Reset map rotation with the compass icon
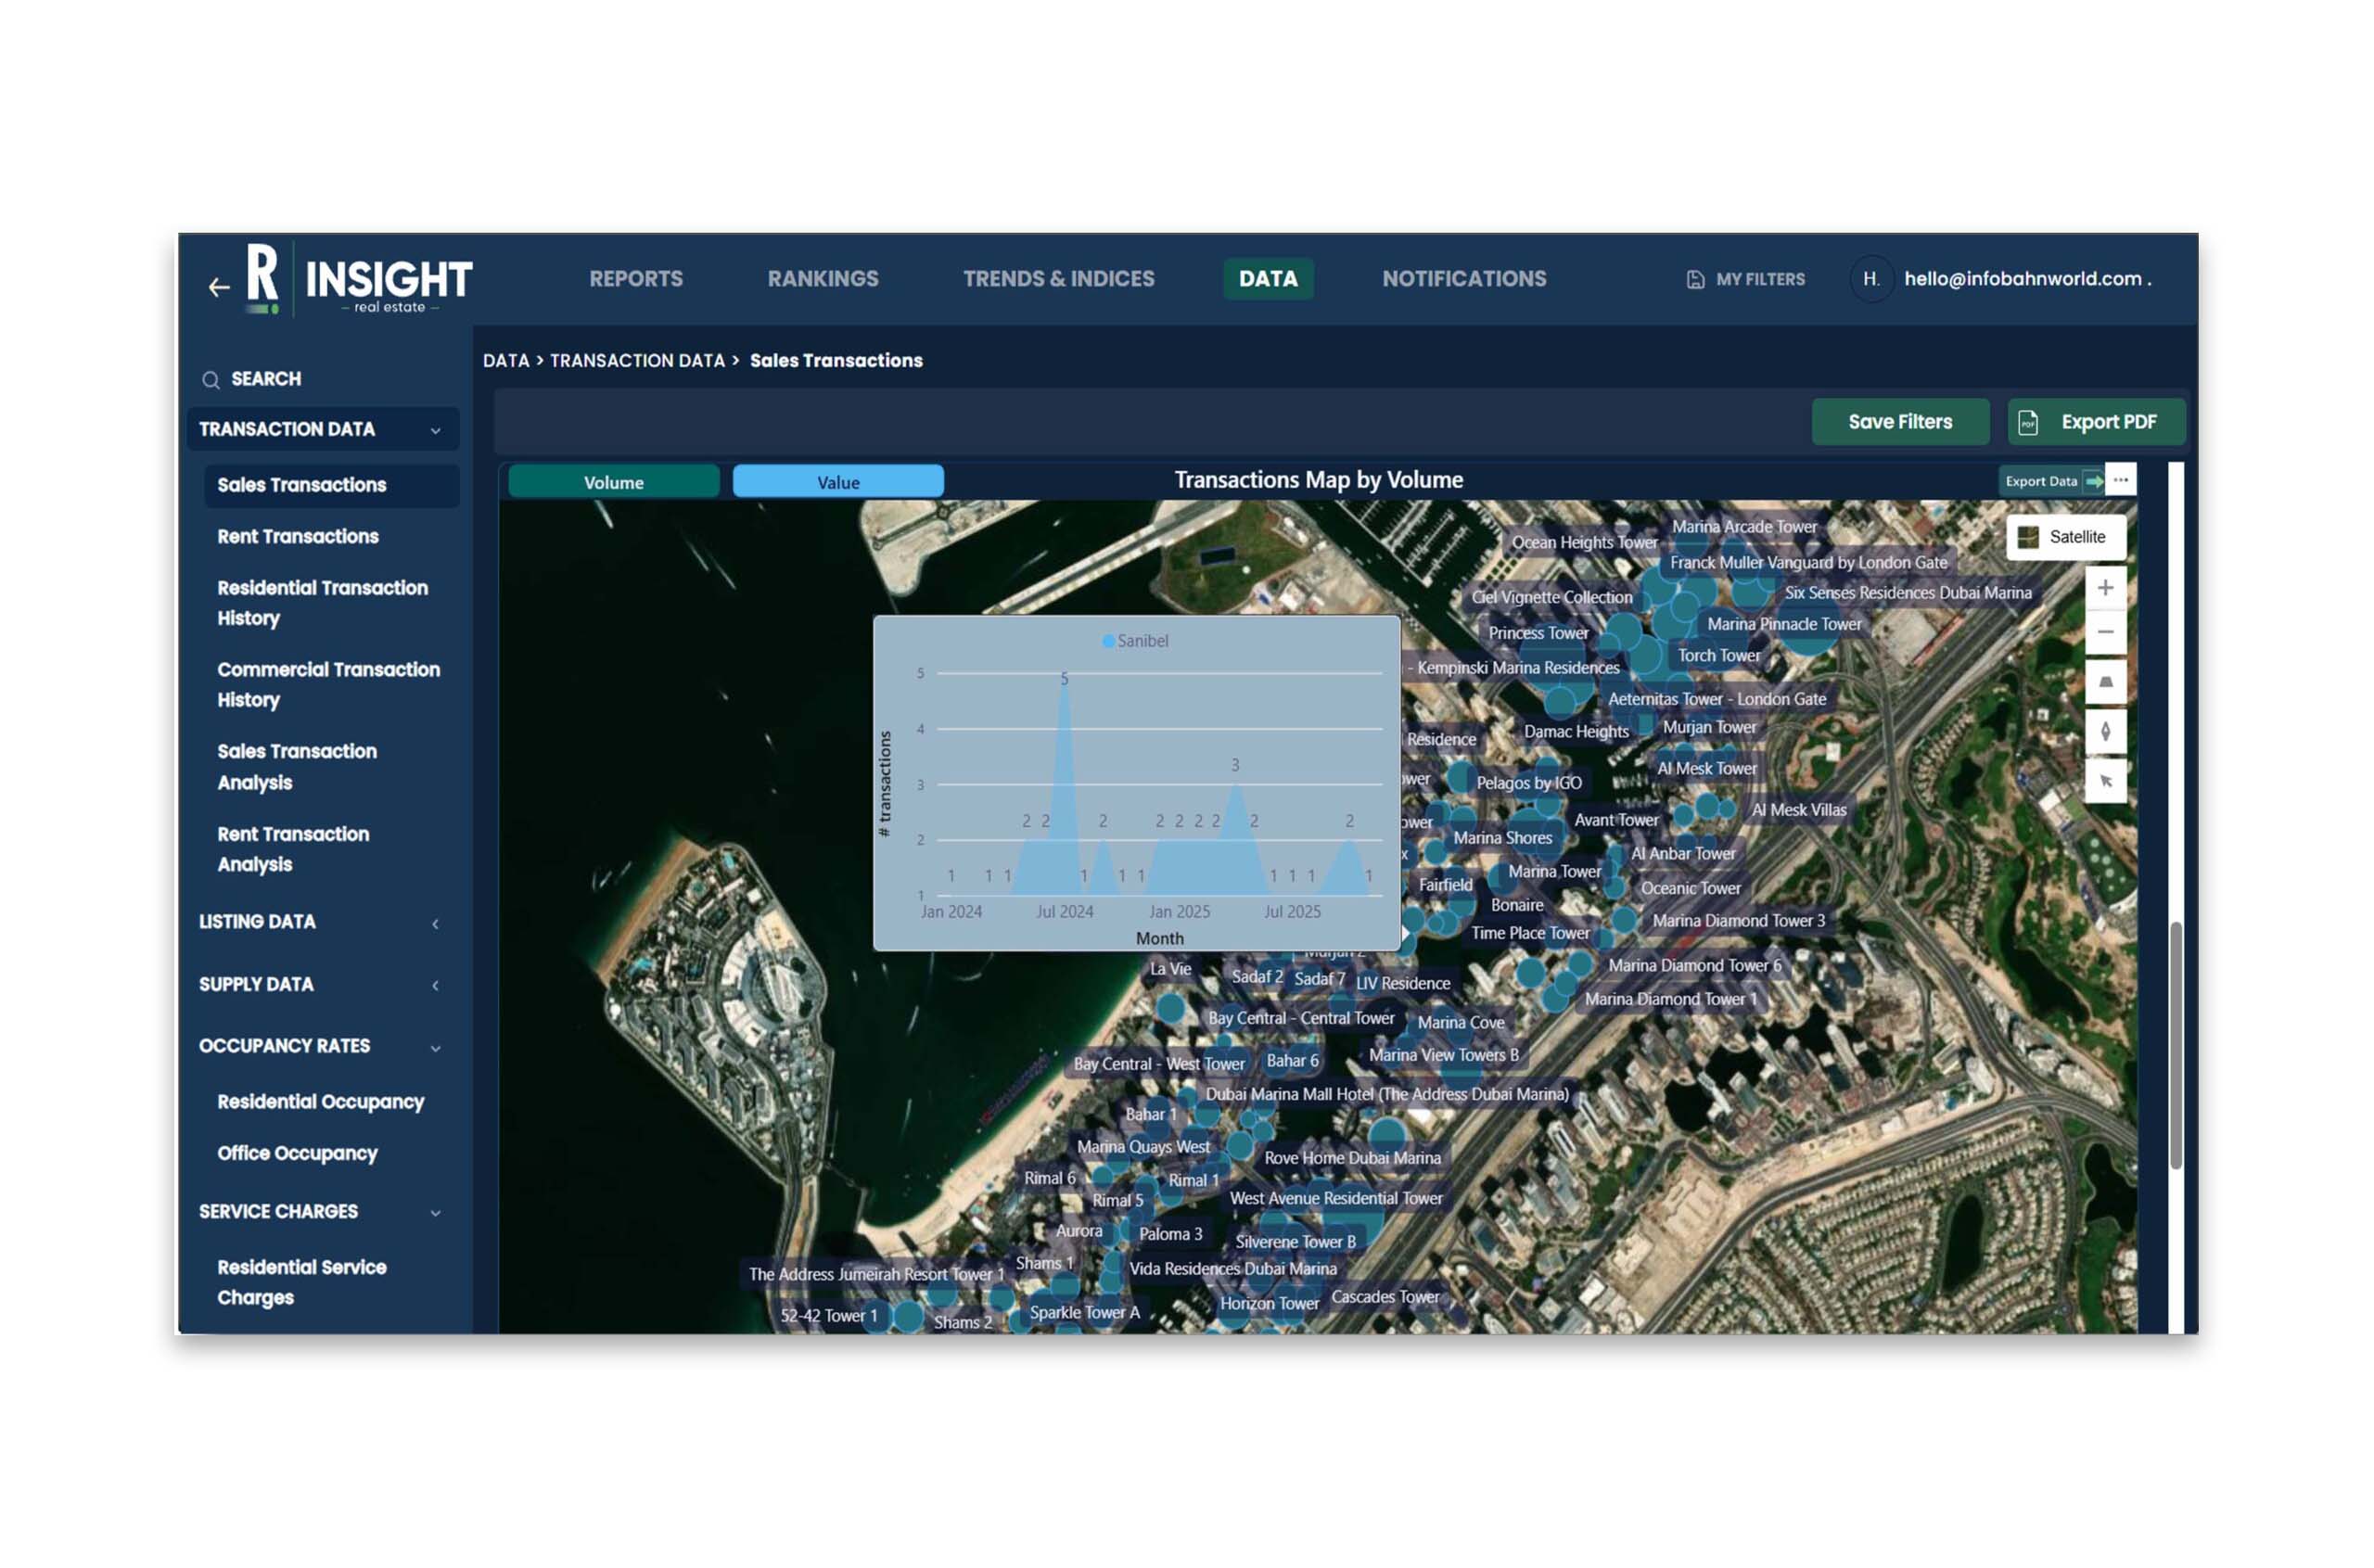The image size is (2374, 1568). click(2105, 731)
